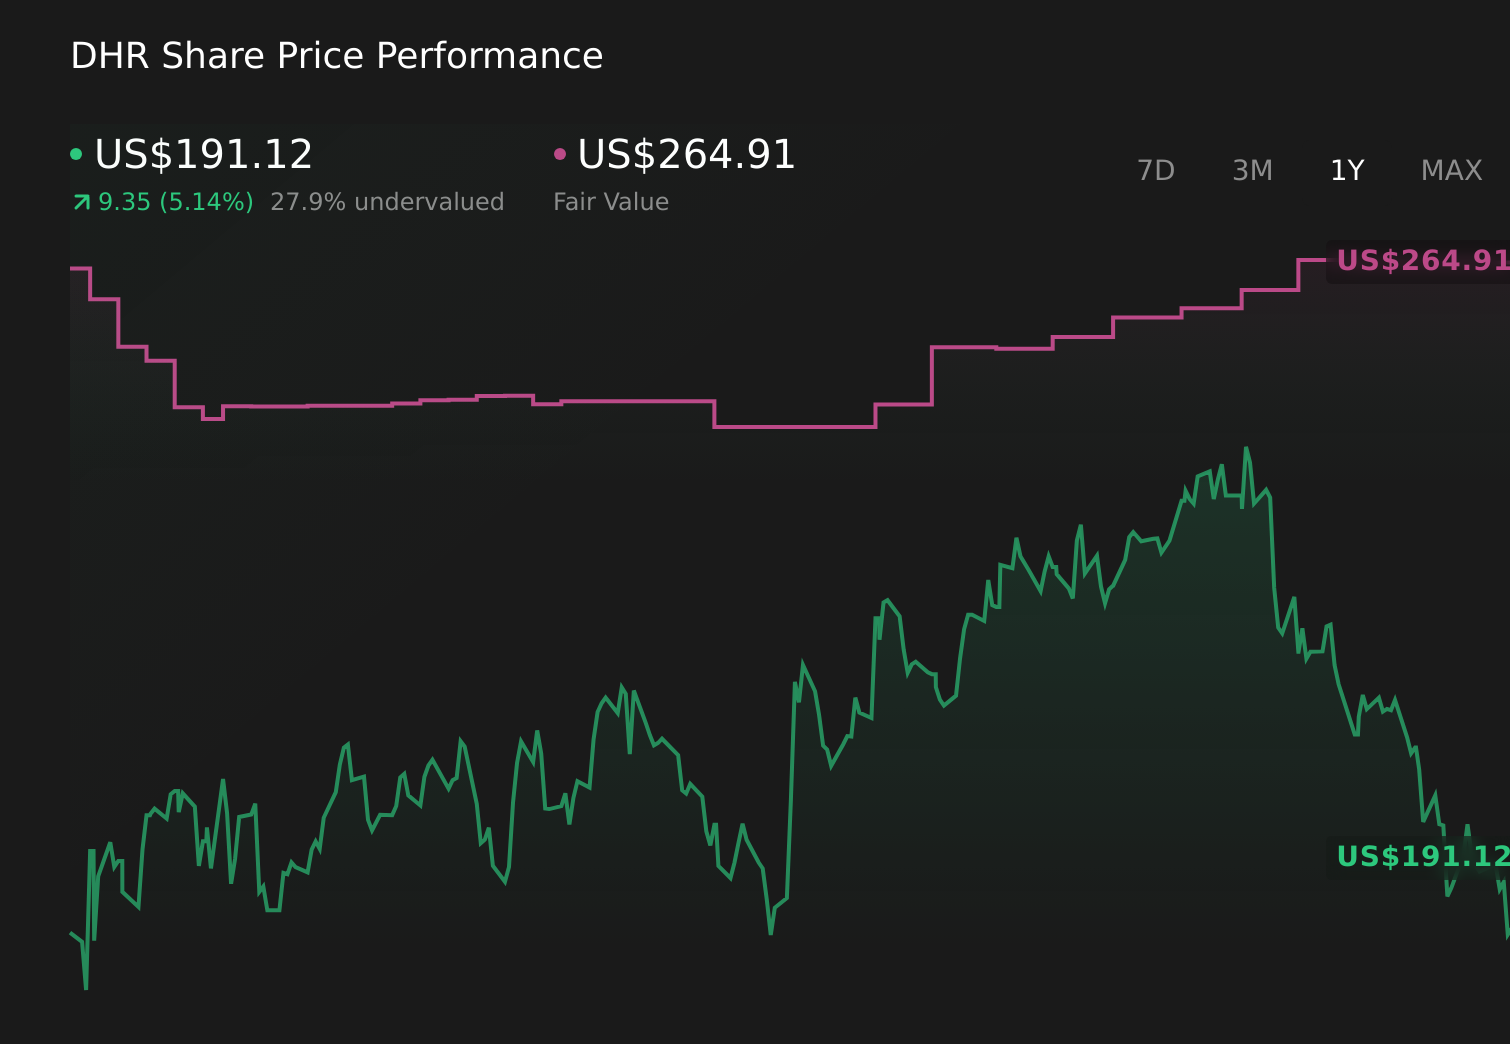Expand the 7D time range view
The image size is (1510, 1044).
point(1156,171)
